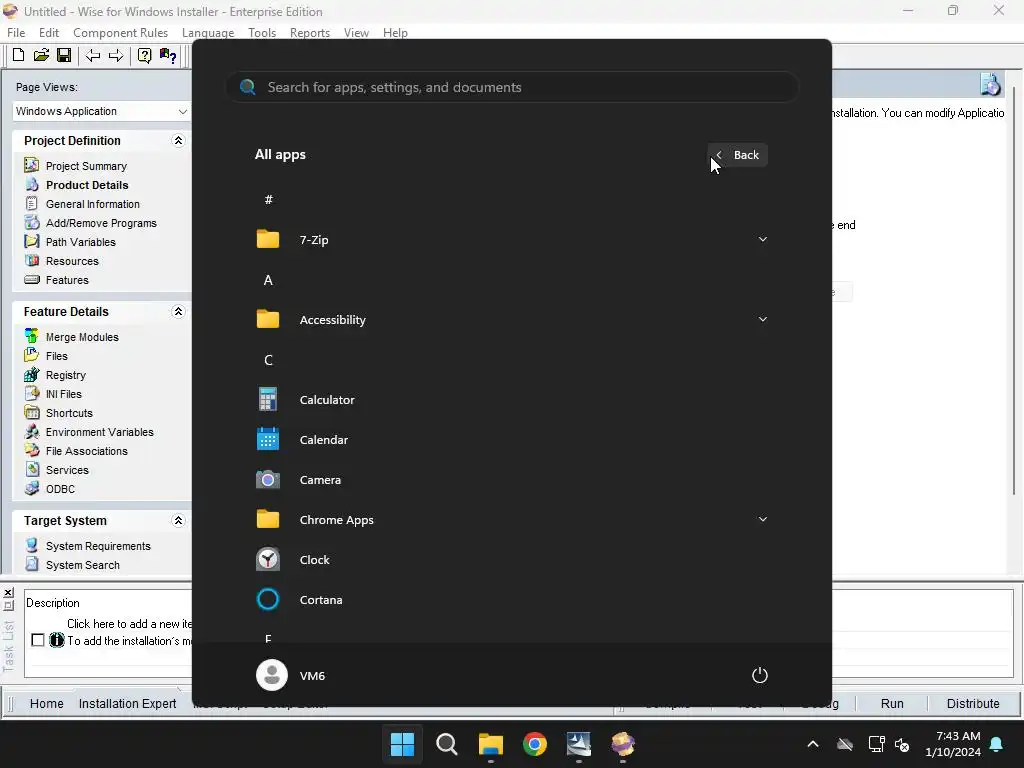The height and width of the screenshot is (768, 1024).
Task: Switch to the Installation Expert tab
Action: coord(127,703)
